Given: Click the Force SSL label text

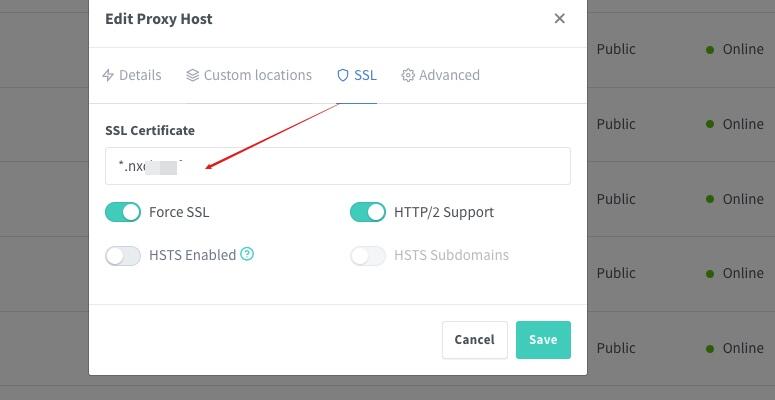Looking at the screenshot, I should [x=179, y=212].
